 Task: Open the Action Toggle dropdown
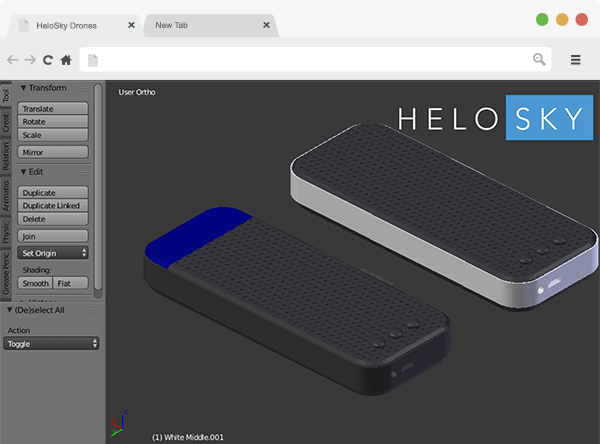point(52,343)
